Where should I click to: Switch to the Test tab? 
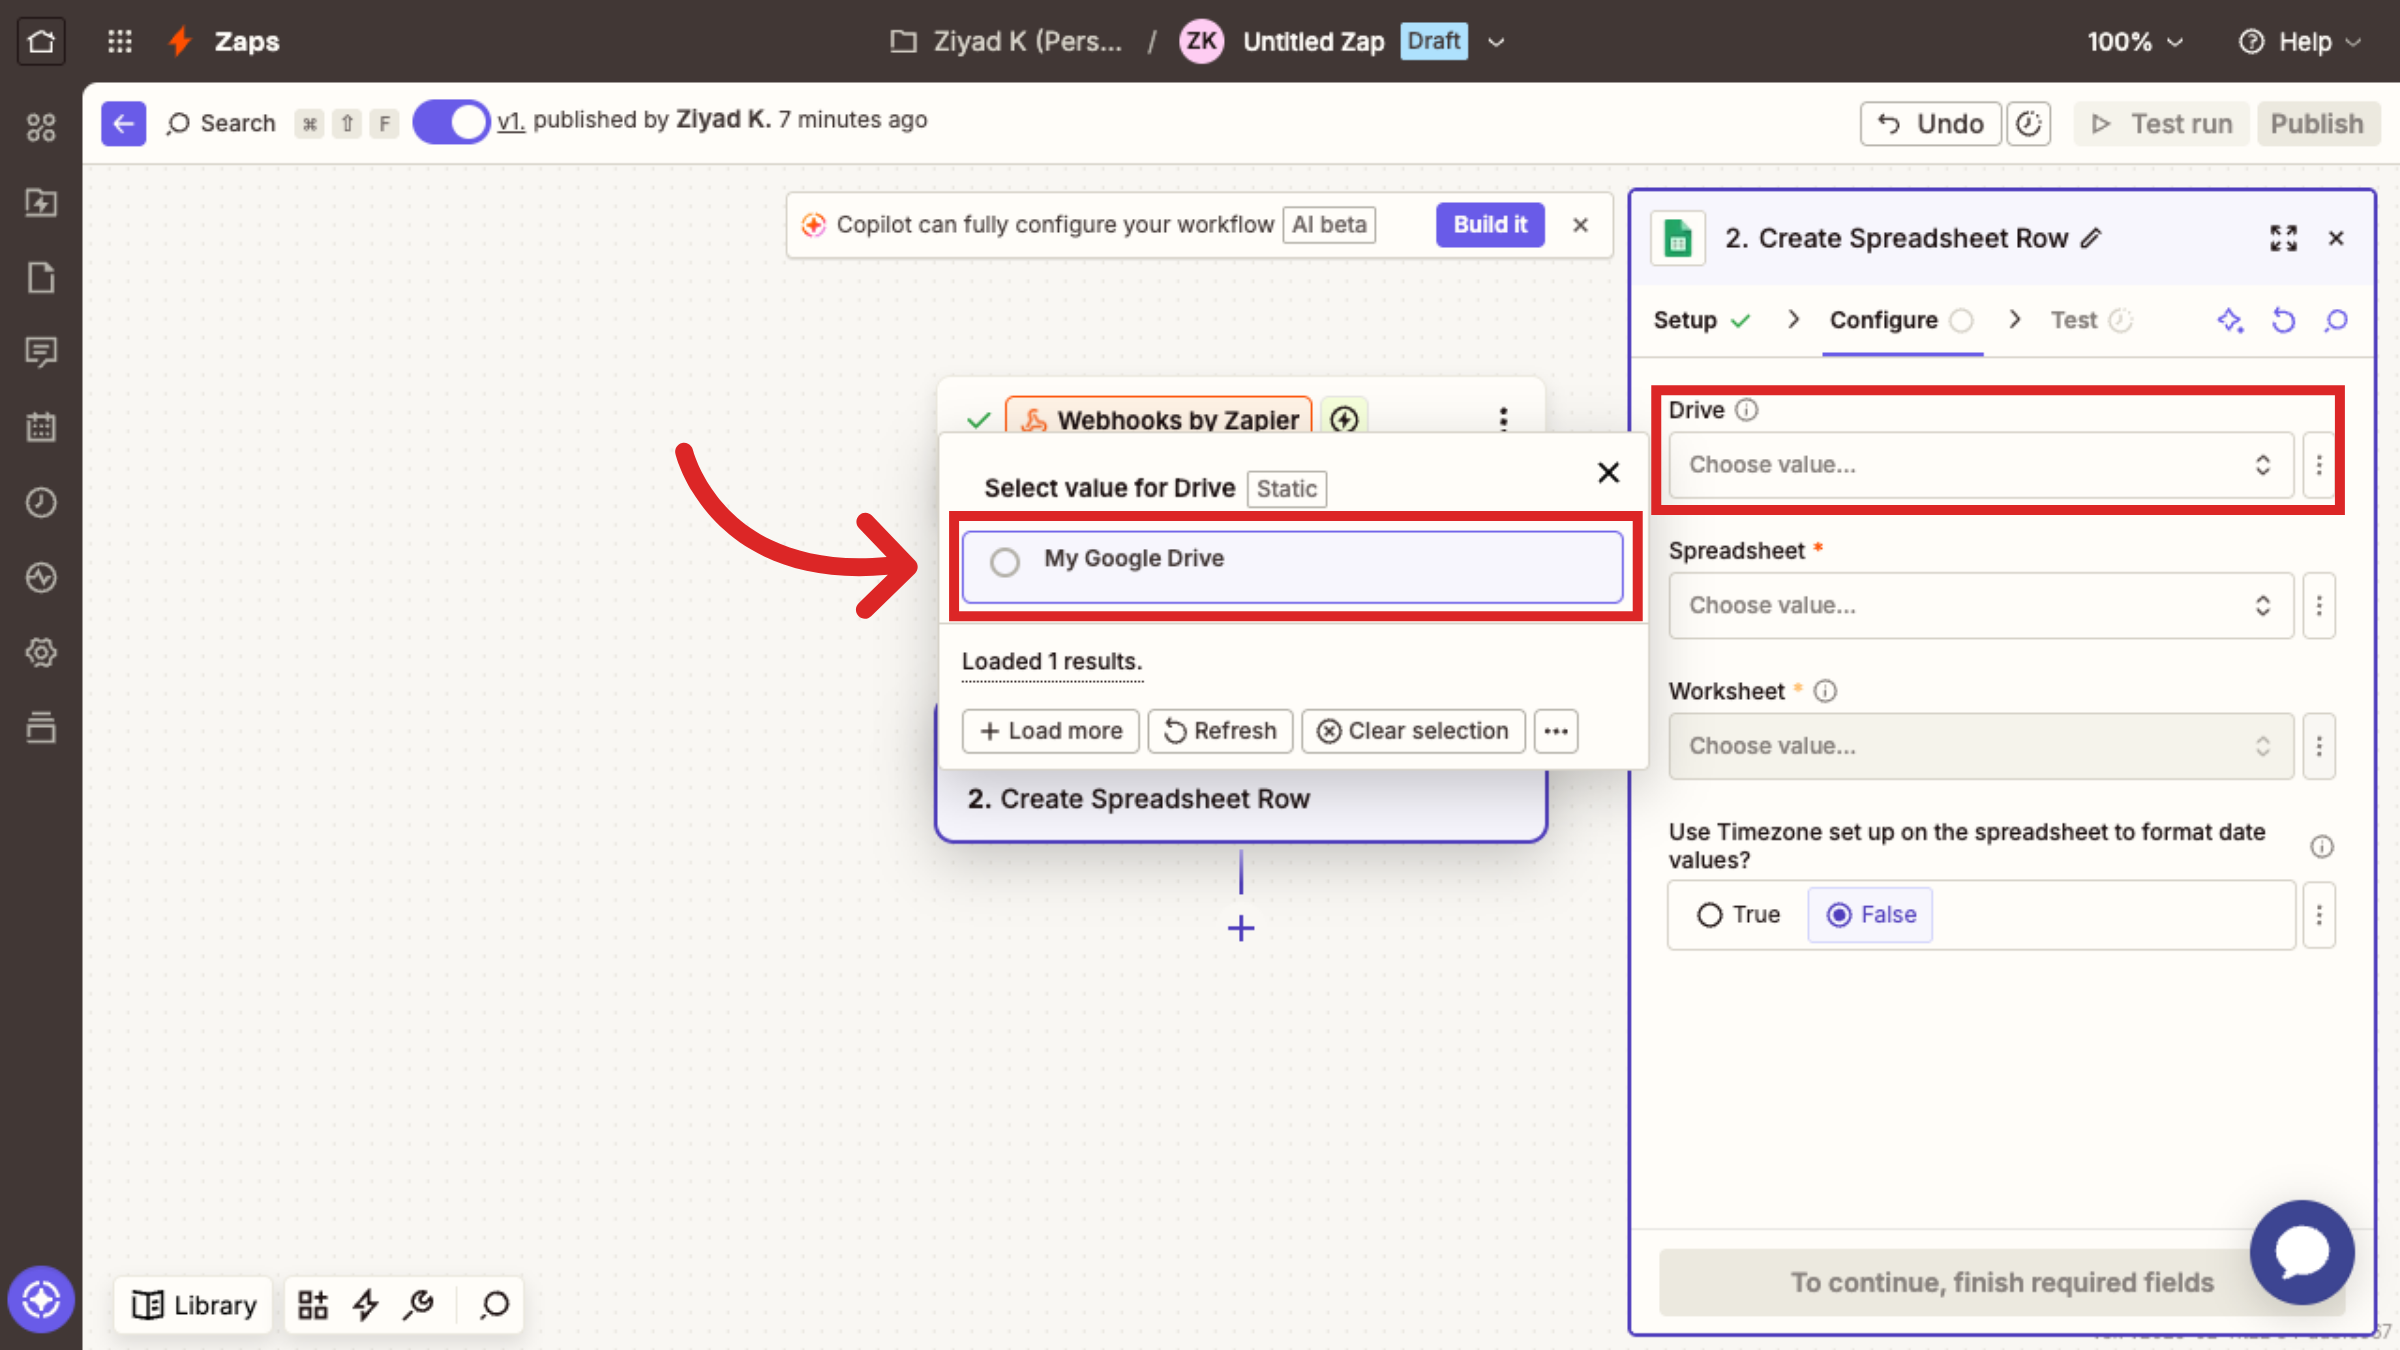click(2074, 320)
